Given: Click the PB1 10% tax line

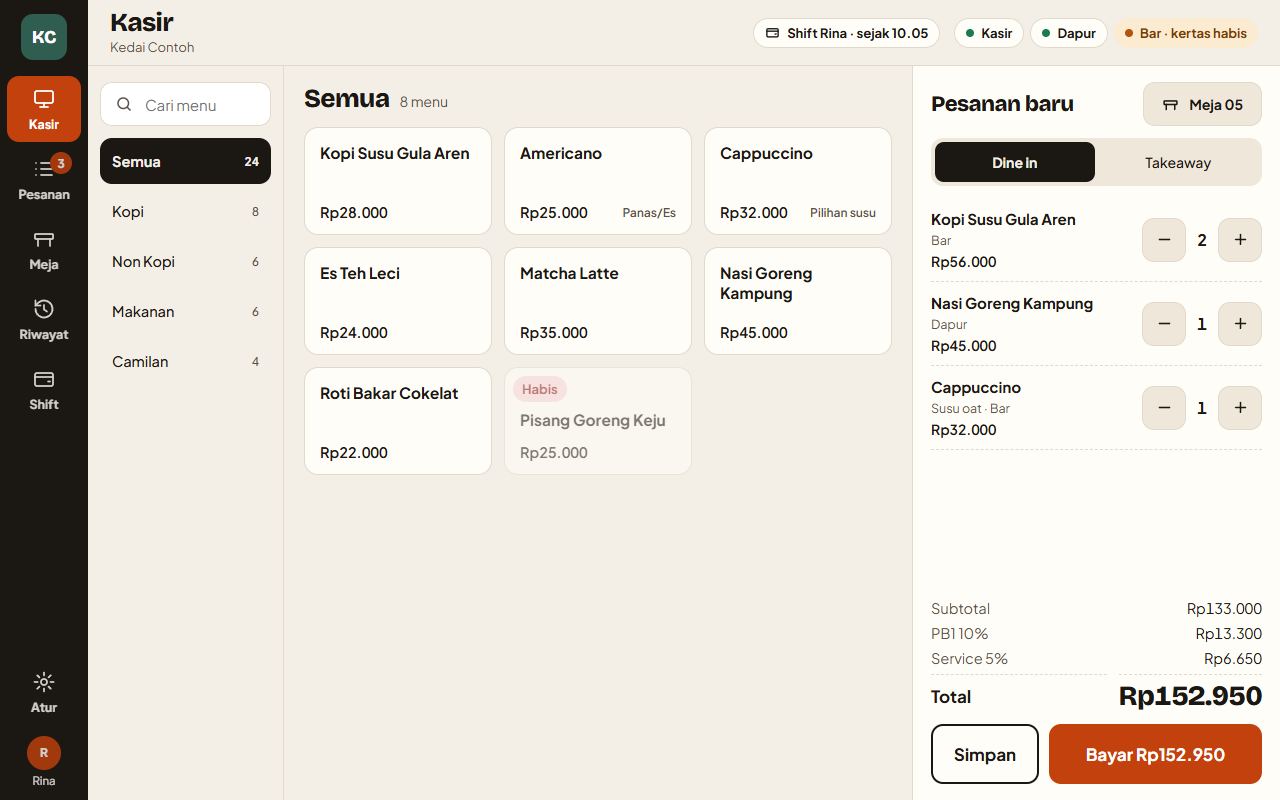Looking at the screenshot, I should (1096, 633).
